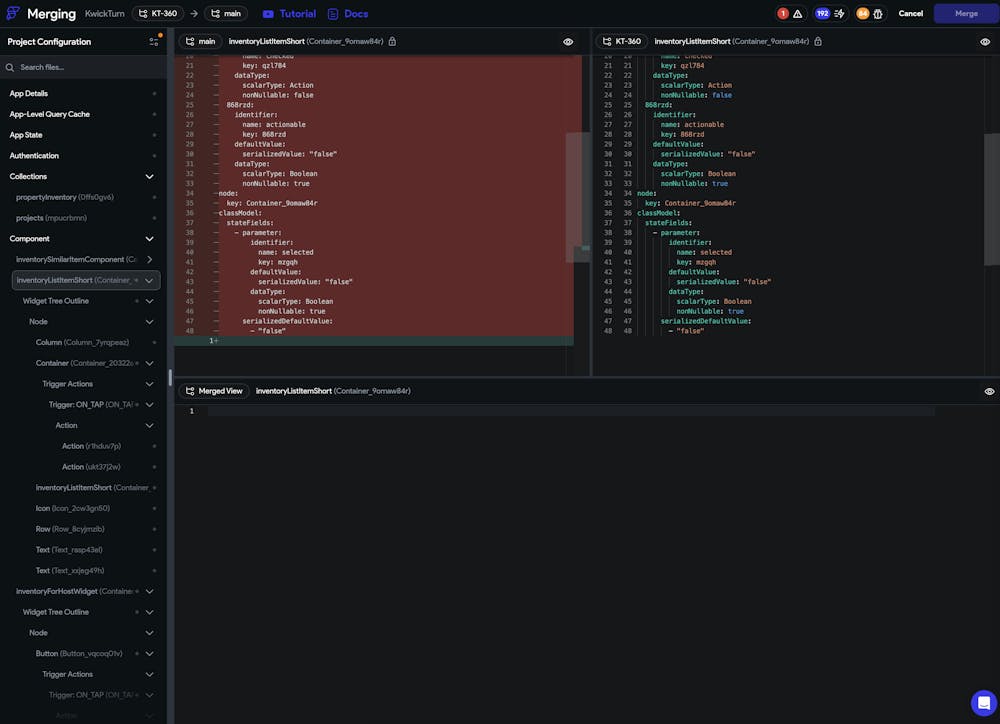Open warnings via the triangle alert icon
This screenshot has height=724, width=1000.
(x=797, y=13)
